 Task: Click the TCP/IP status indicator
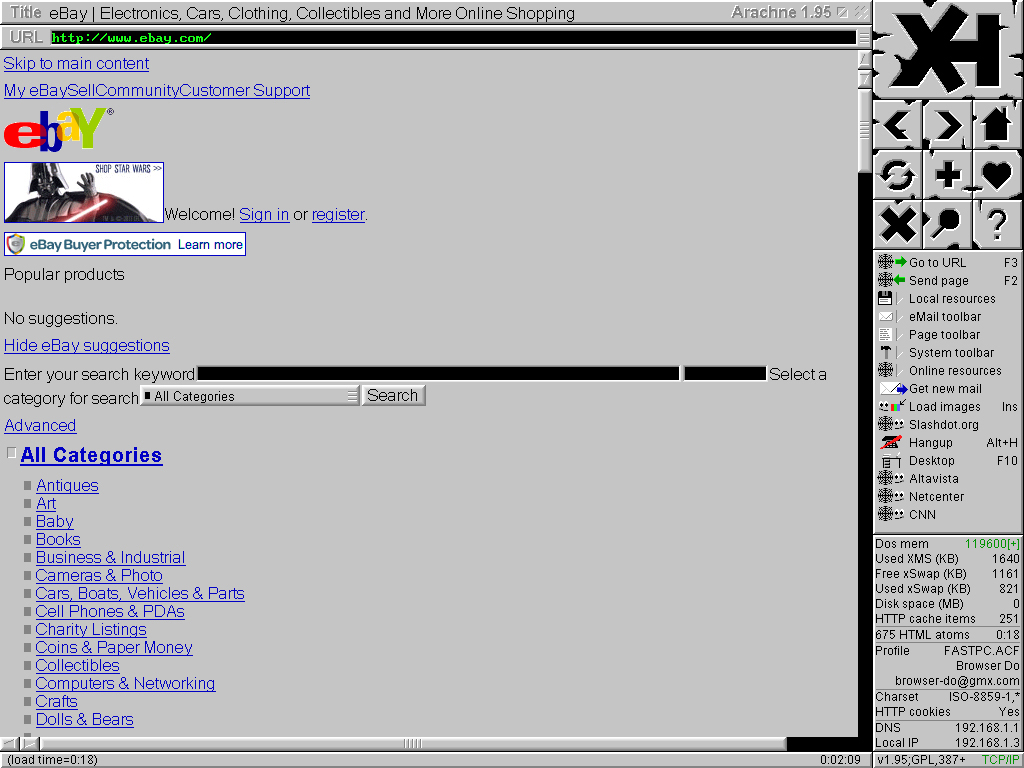[x=999, y=760]
